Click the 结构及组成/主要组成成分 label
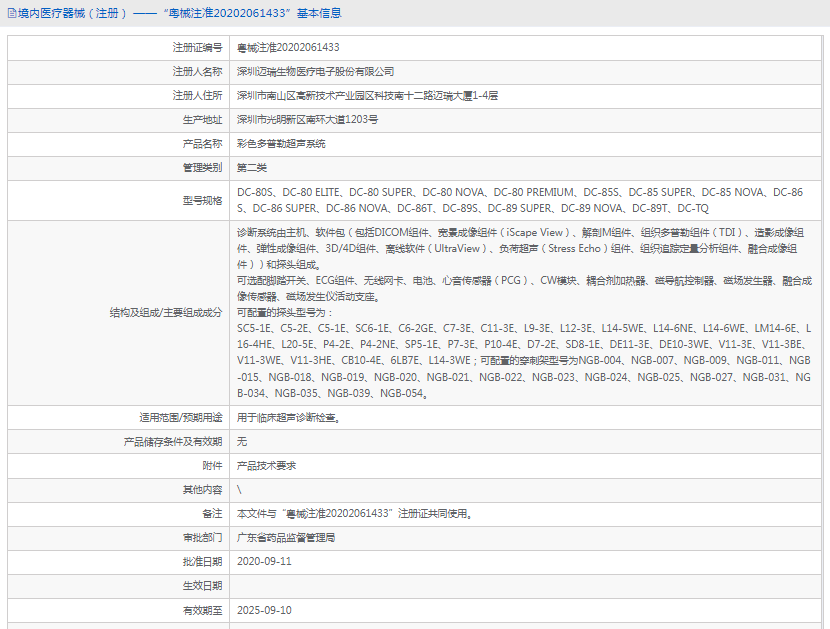Image resolution: width=830 pixels, height=629 pixels. [166, 313]
